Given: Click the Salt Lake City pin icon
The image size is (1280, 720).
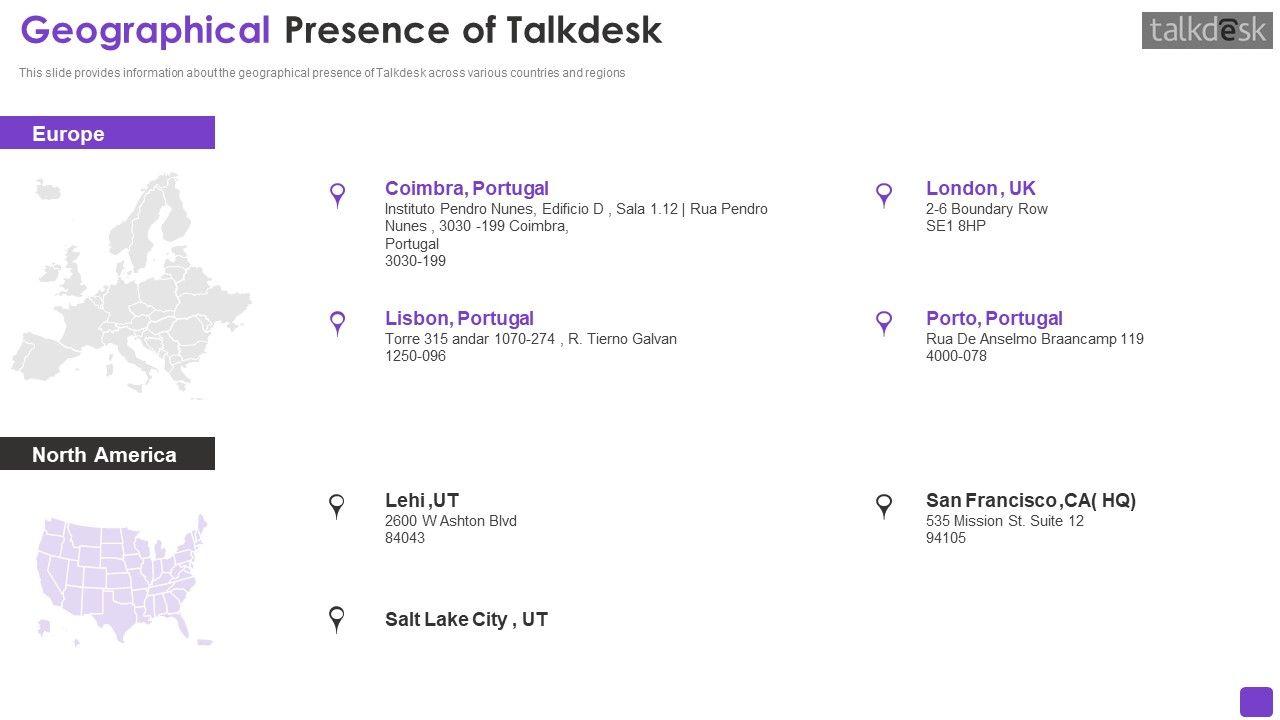Looking at the screenshot, I should point(338,618).
